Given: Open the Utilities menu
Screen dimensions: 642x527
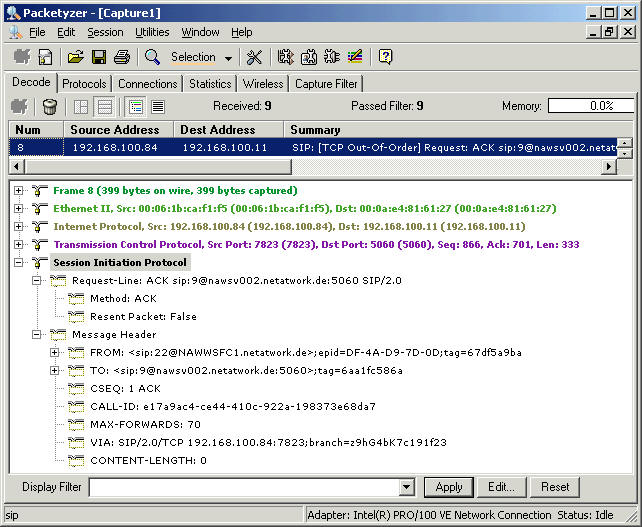Looking at the screenshot, I should tap(152, 32).
